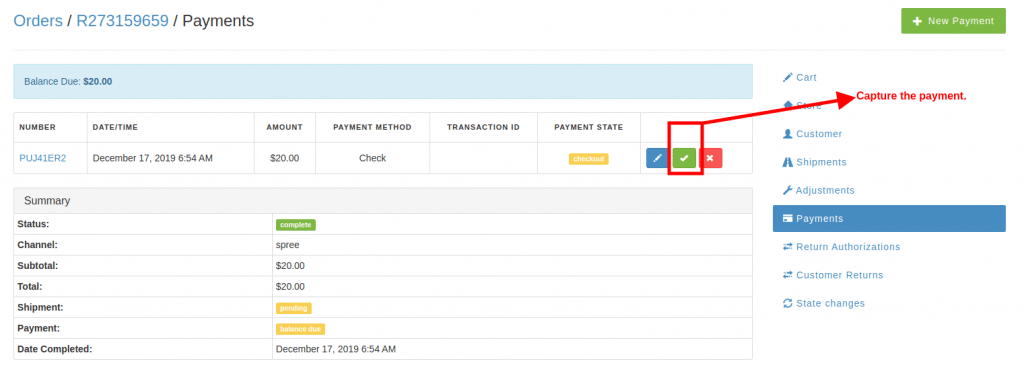The width and height of the screenshot is (1024, 392).
Task: Click the Customer person icon
Action: point(787,134)
